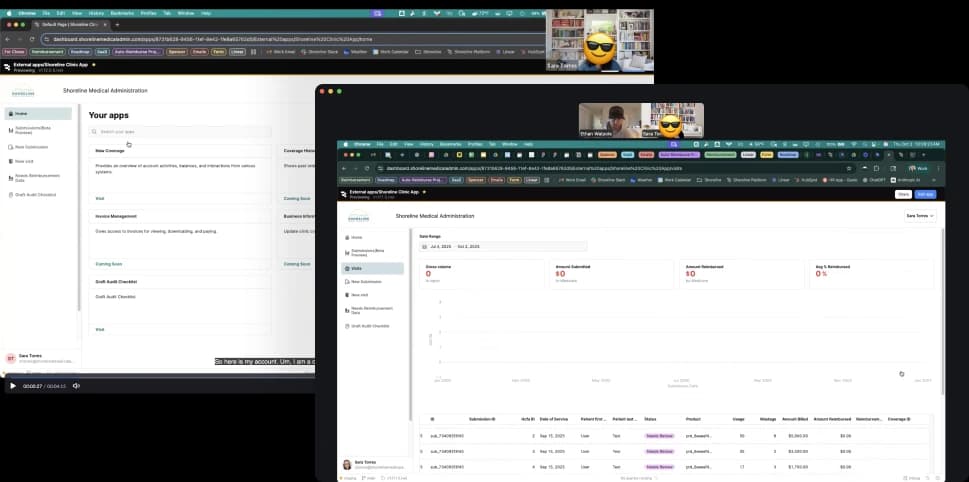Click the Amount Submitted stat card
The image size is (969, 482).
[612, 274]
